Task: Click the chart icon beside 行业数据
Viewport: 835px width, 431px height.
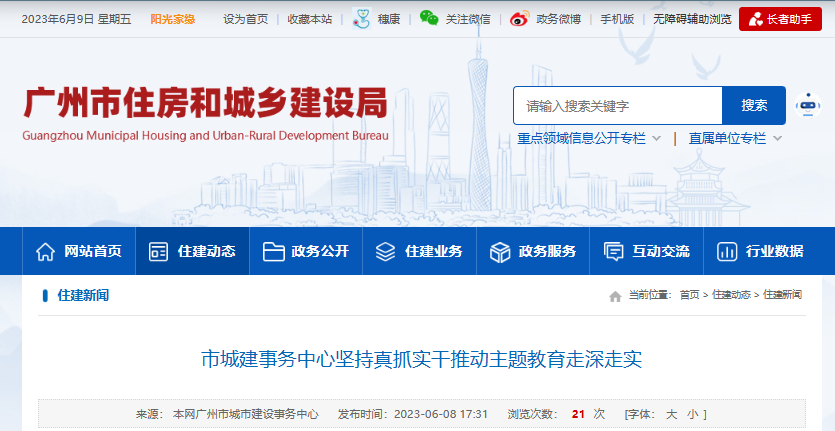Action: click(x=727, y=251)
